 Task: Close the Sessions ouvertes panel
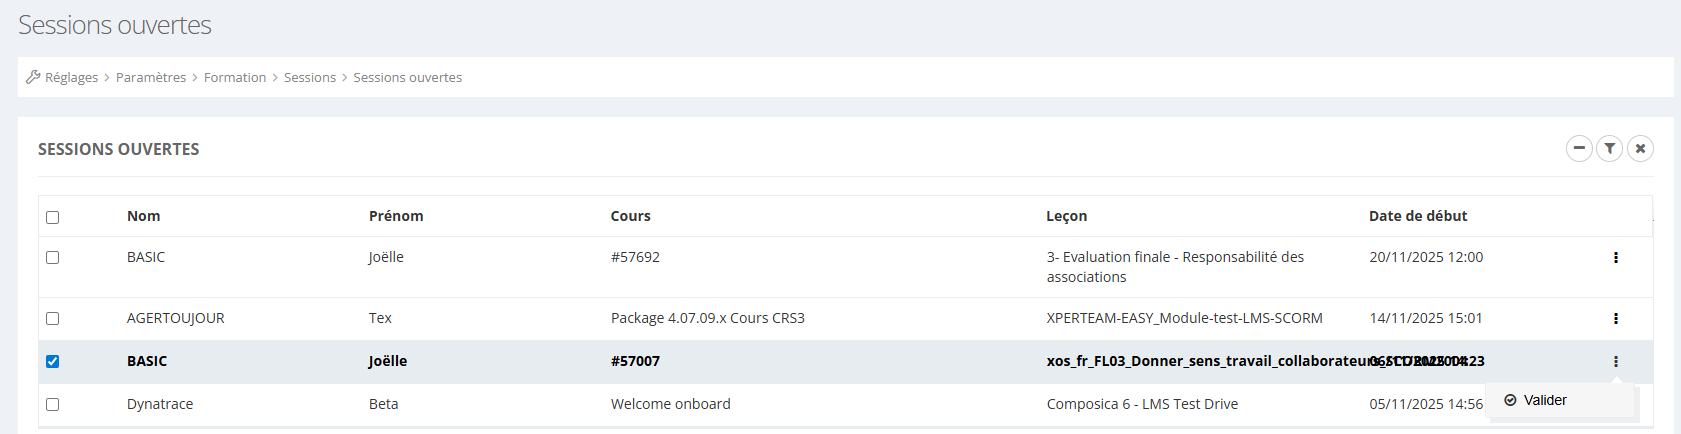(1640, 149)
